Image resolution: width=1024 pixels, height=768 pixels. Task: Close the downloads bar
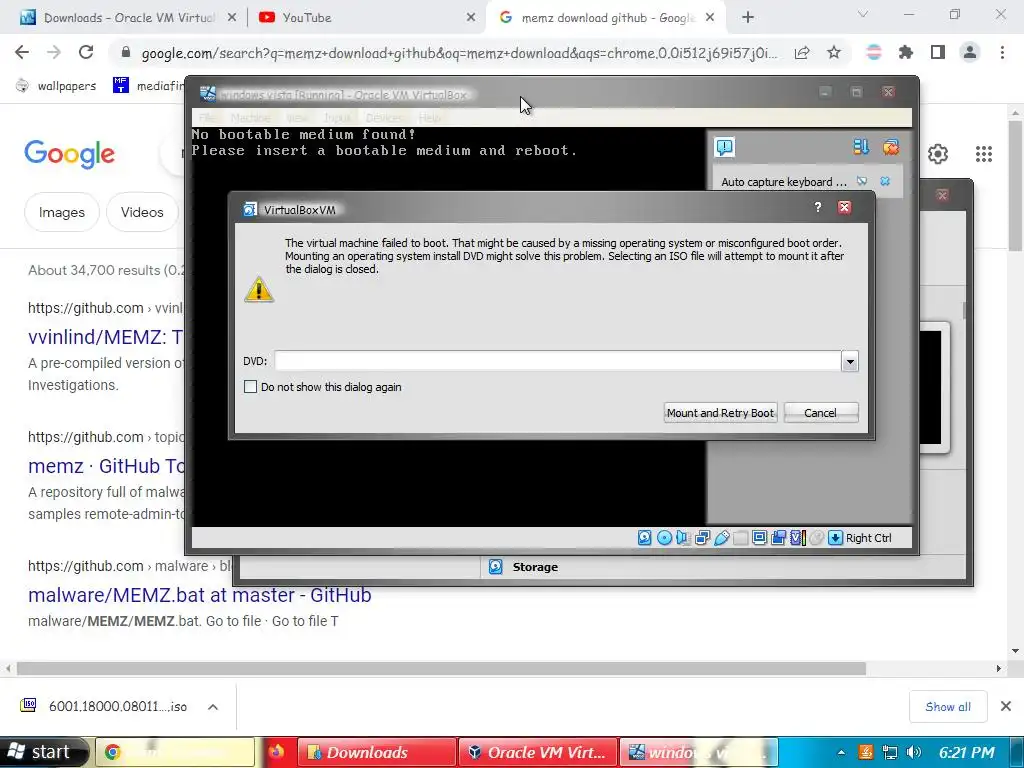coord(1006,706)
